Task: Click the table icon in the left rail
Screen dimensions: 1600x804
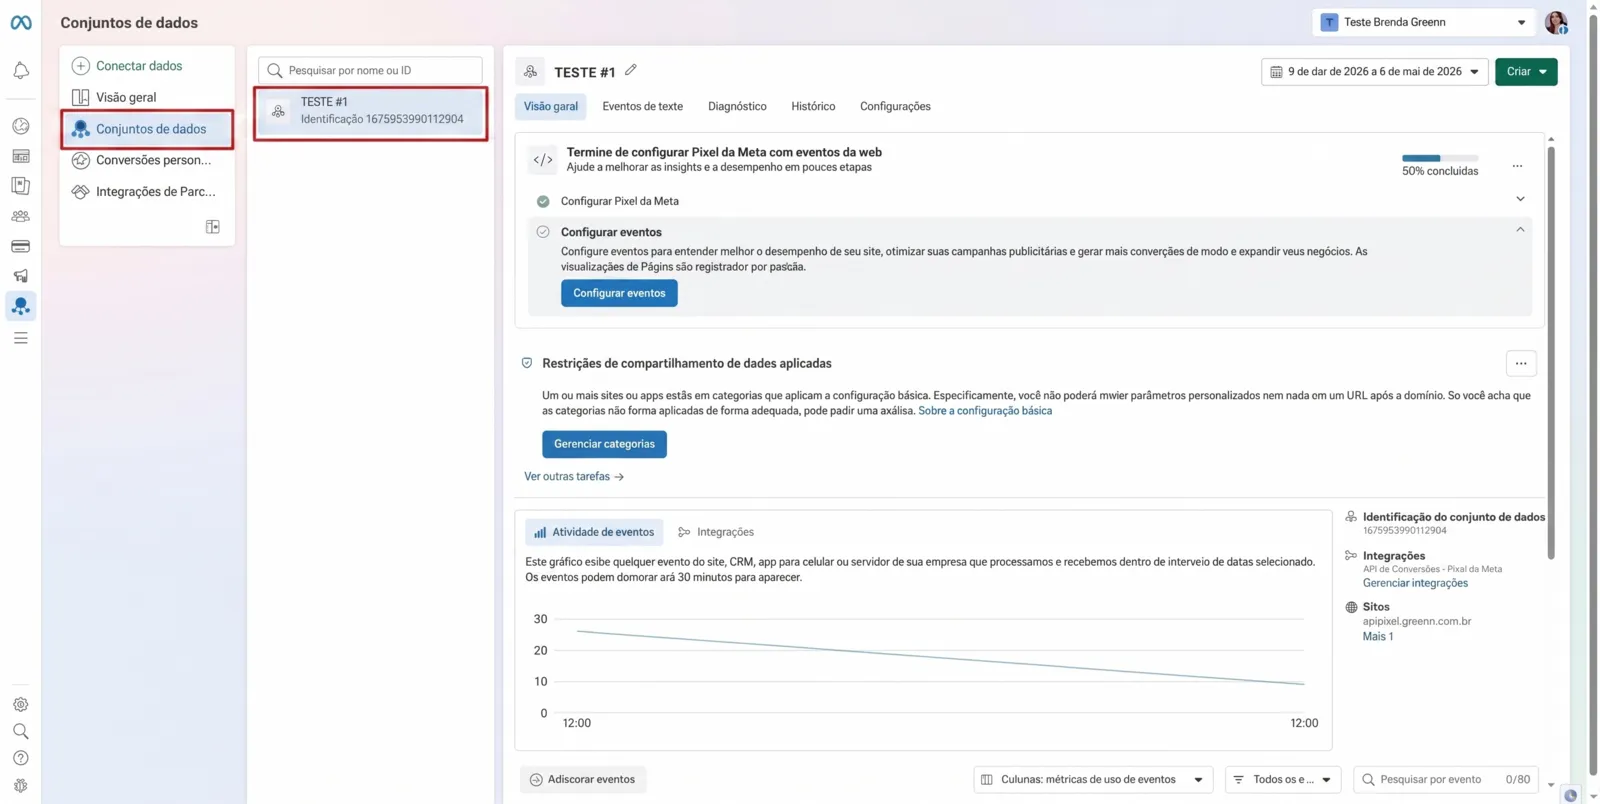Action: point(21,156)
